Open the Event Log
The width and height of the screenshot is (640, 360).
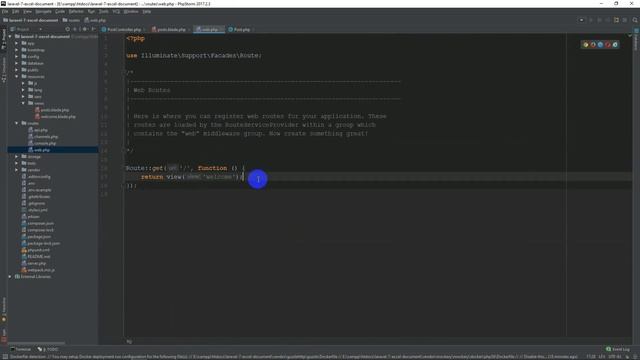(x=618, y=349)
